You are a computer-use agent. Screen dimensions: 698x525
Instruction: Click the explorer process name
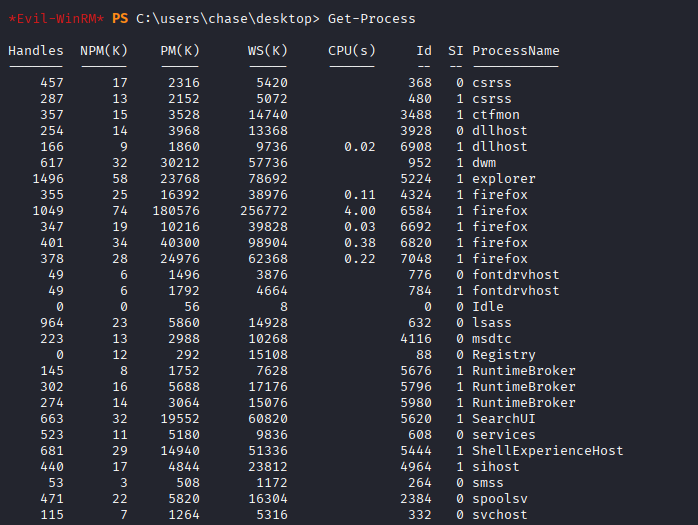[x=503, y=179]
